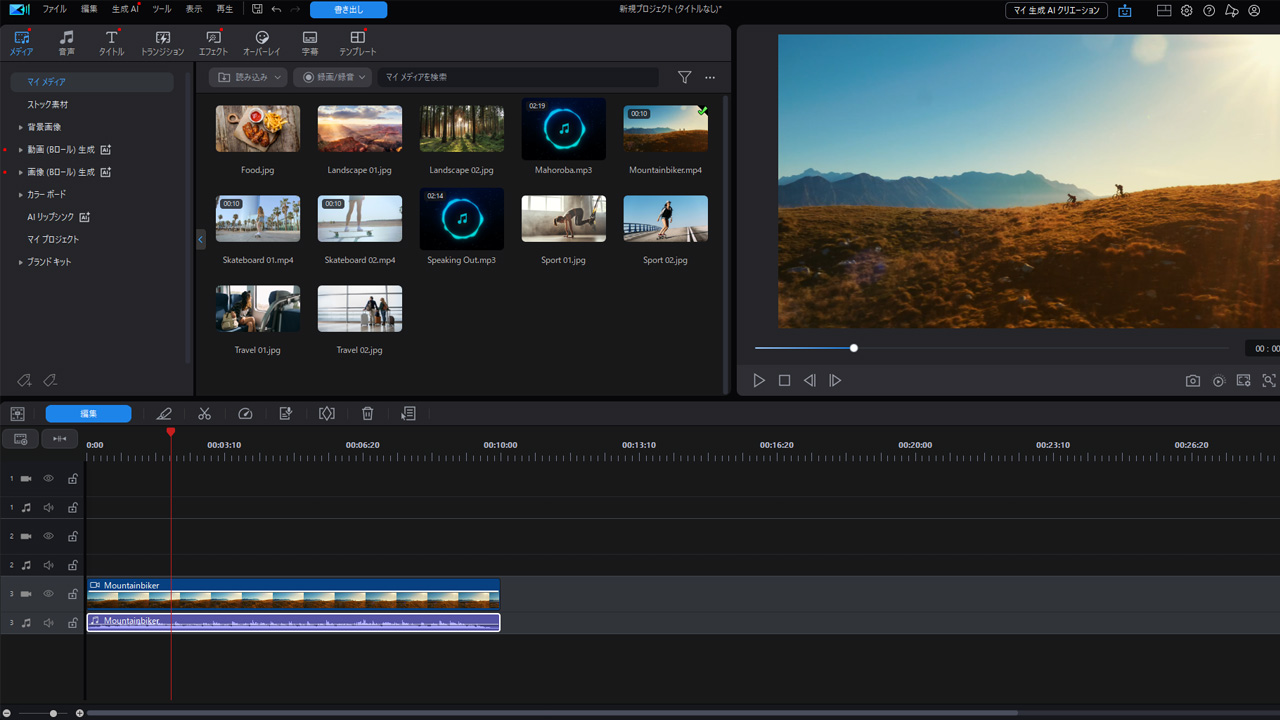Click the 書き出し export button
Viewport: 1280px width, 720px height.
pyautogui.click(x=348, y=10)
